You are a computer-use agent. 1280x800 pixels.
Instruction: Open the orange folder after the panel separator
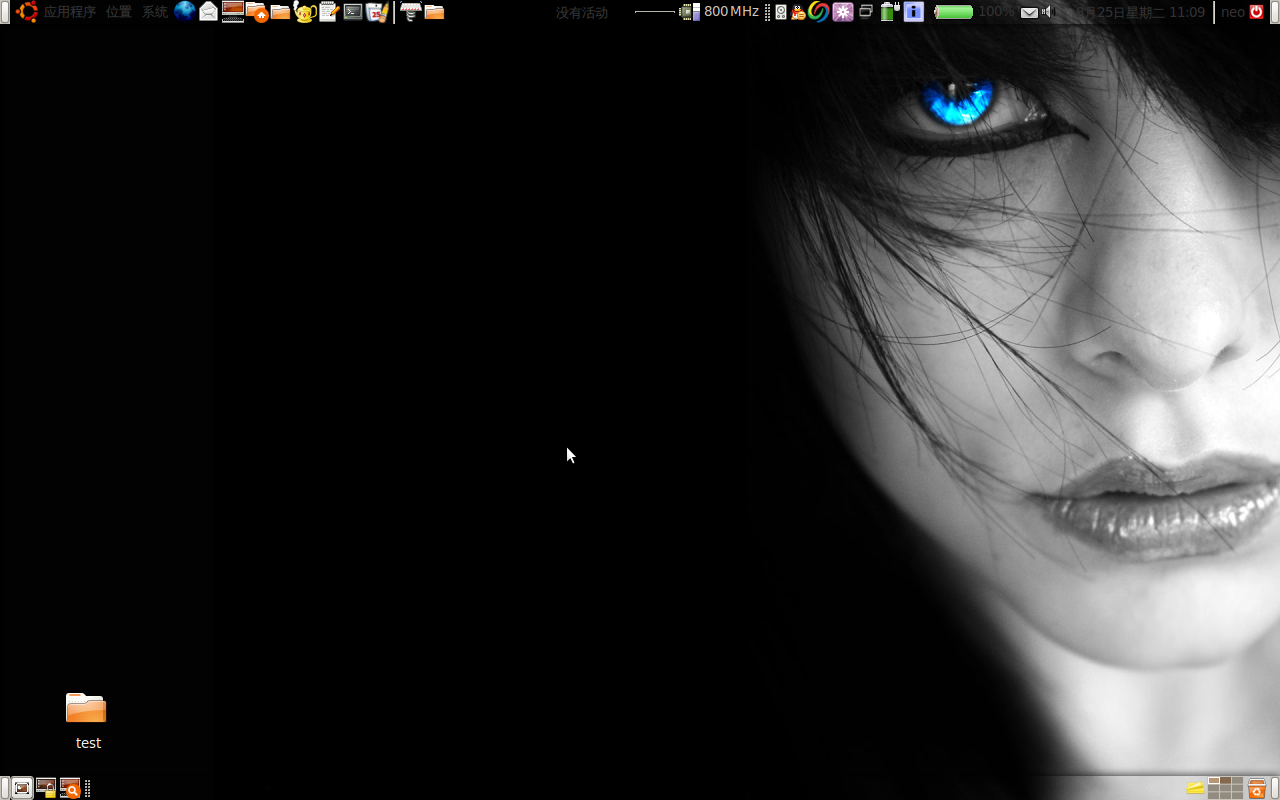434,12
